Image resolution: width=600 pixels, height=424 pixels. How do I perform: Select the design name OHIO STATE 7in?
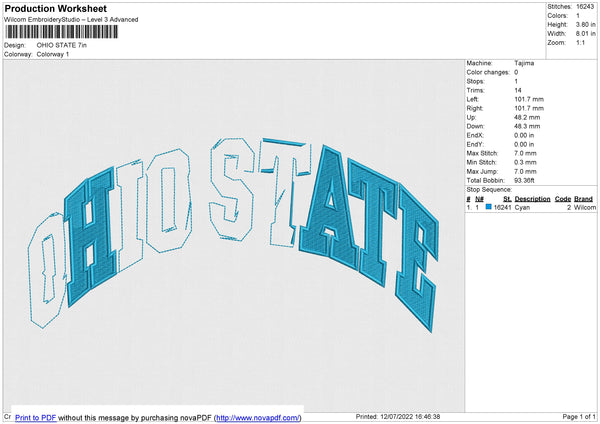pos(62,45)
